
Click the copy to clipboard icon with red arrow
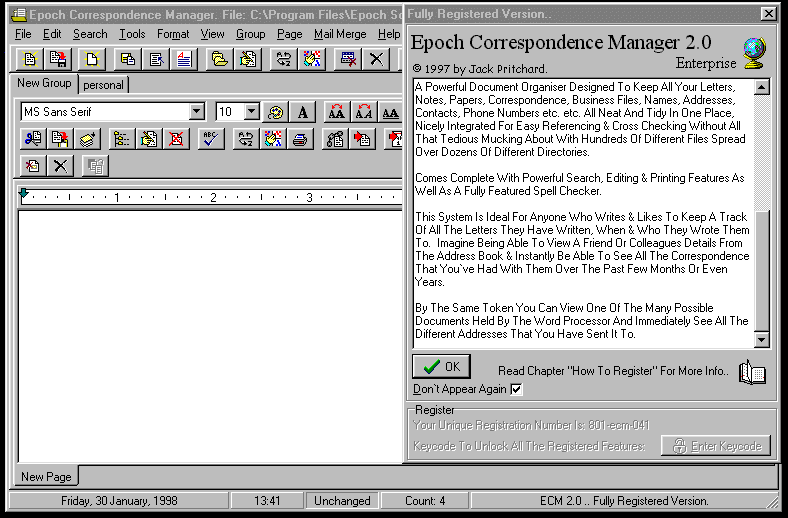[x=60, y=139]
